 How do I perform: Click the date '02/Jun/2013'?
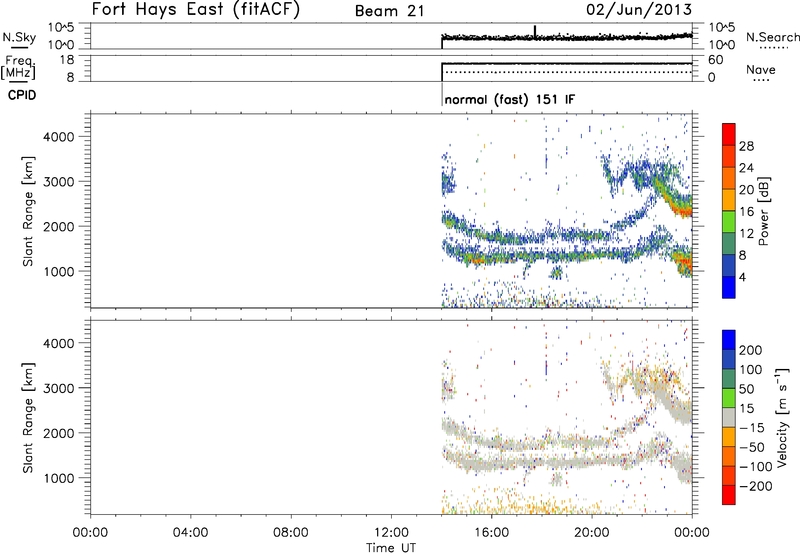639,9
